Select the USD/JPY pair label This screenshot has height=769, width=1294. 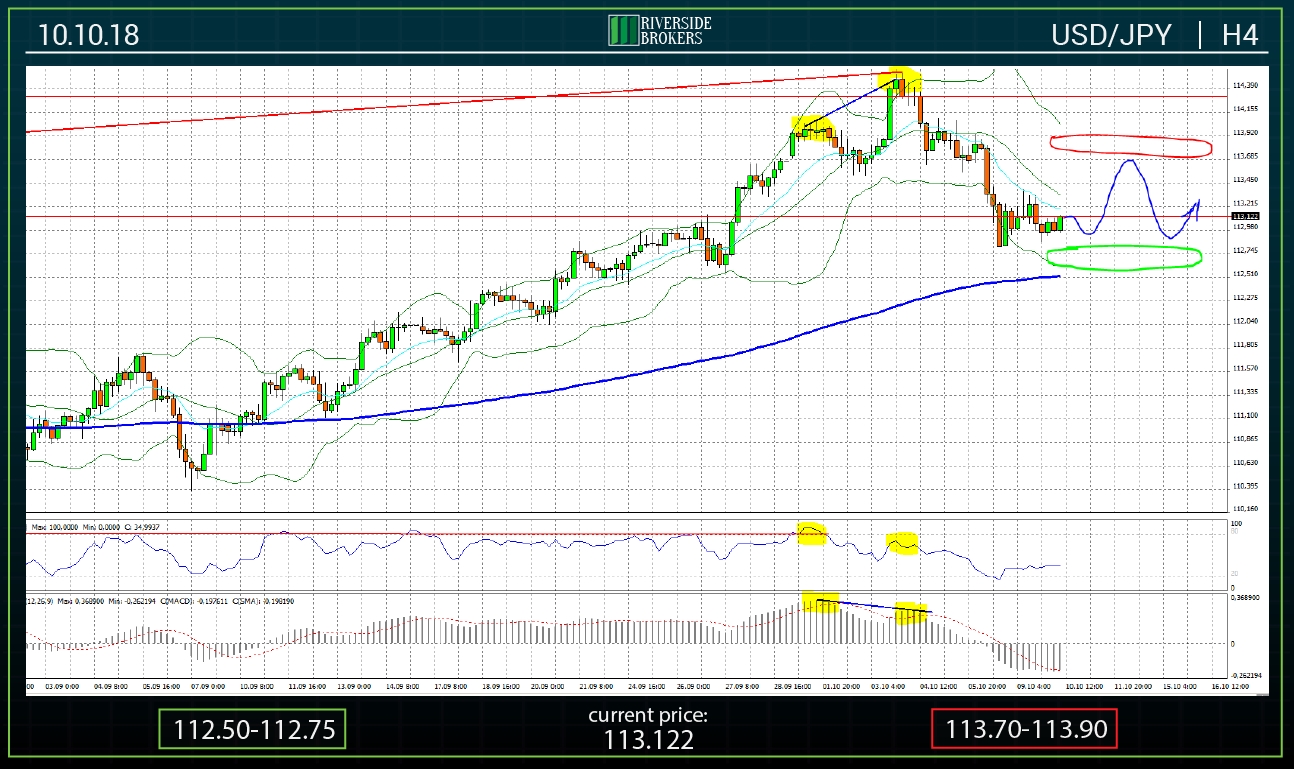1111,36
